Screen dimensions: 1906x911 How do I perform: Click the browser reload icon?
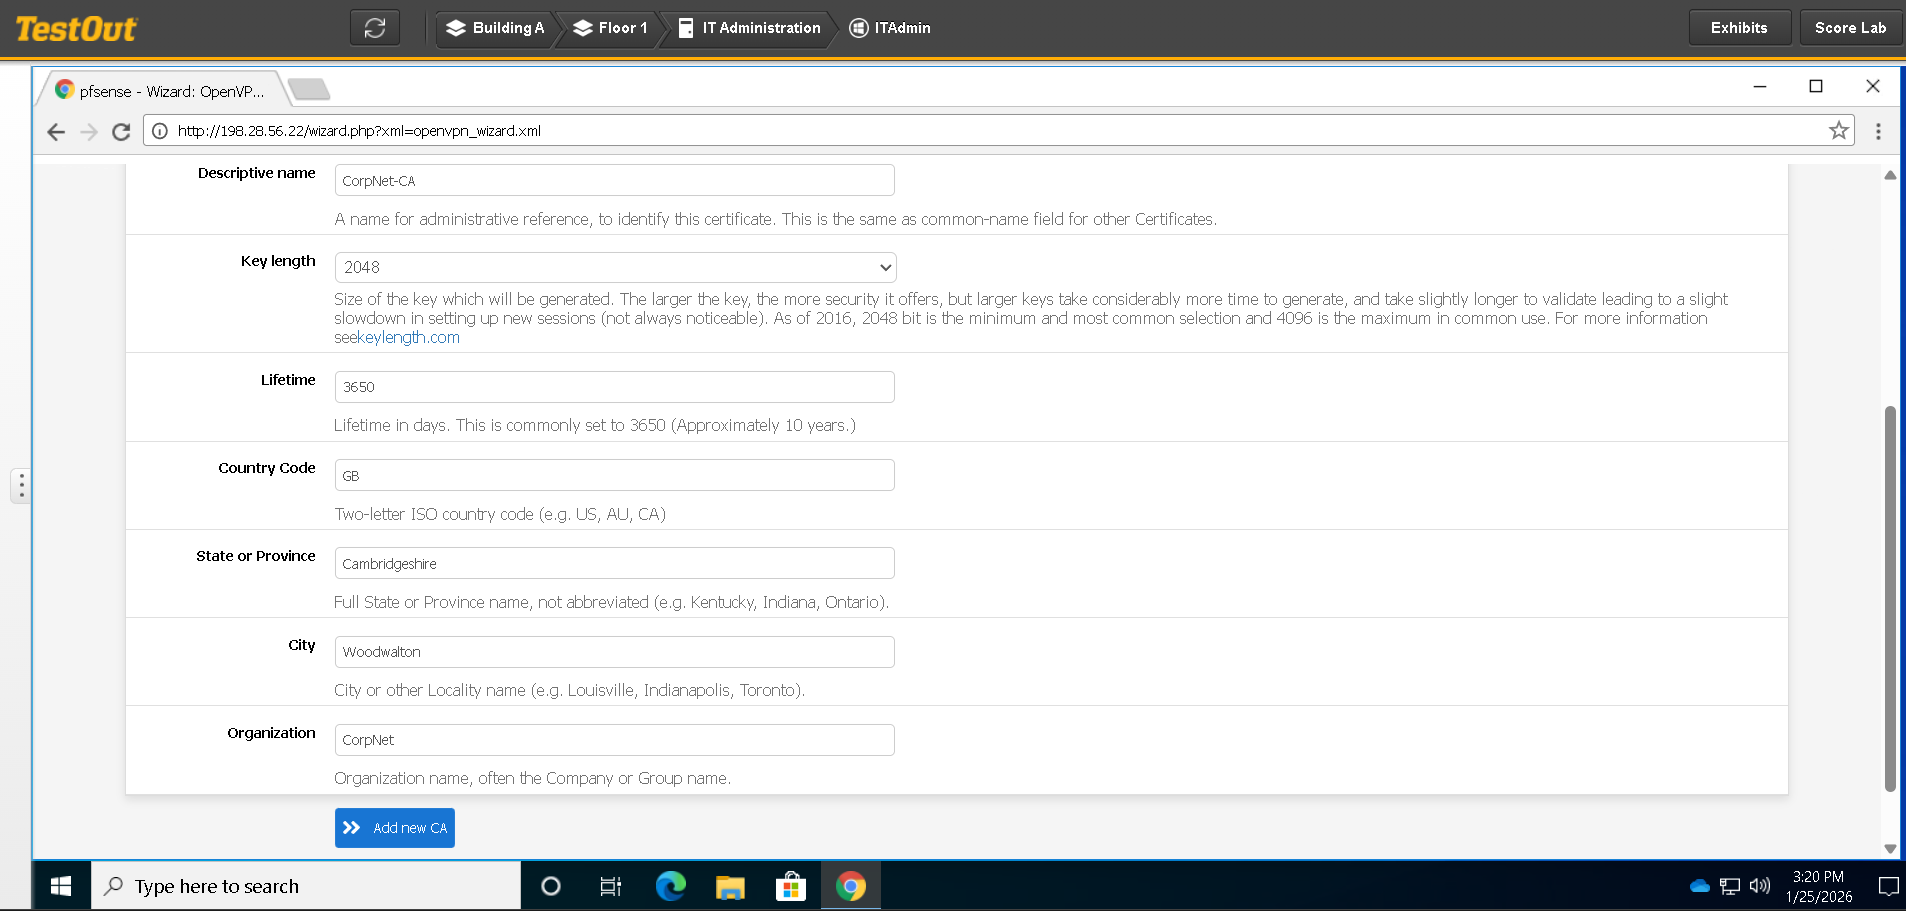(x=121, y=132)
